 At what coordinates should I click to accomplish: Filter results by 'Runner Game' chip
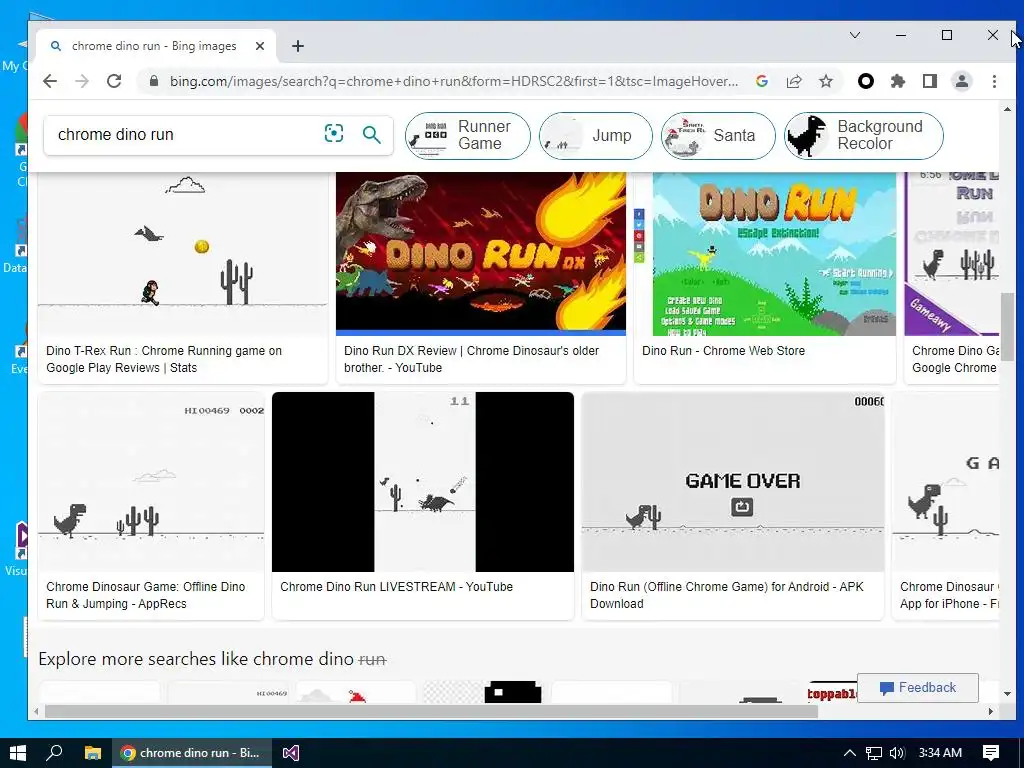(468, 135)
